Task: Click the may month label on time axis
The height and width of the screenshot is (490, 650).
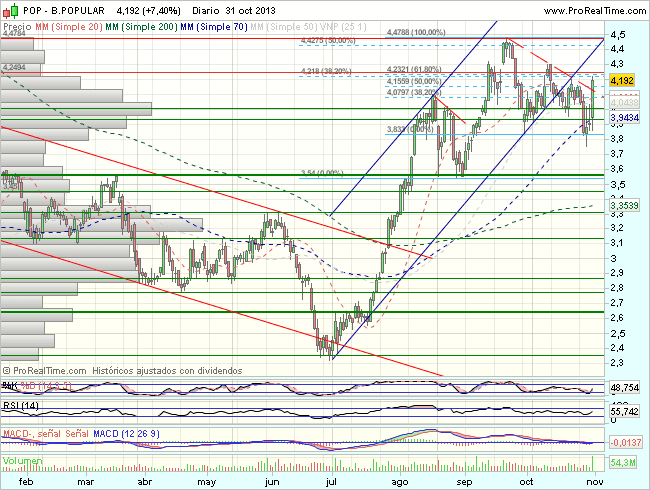Action: point(206,482)
